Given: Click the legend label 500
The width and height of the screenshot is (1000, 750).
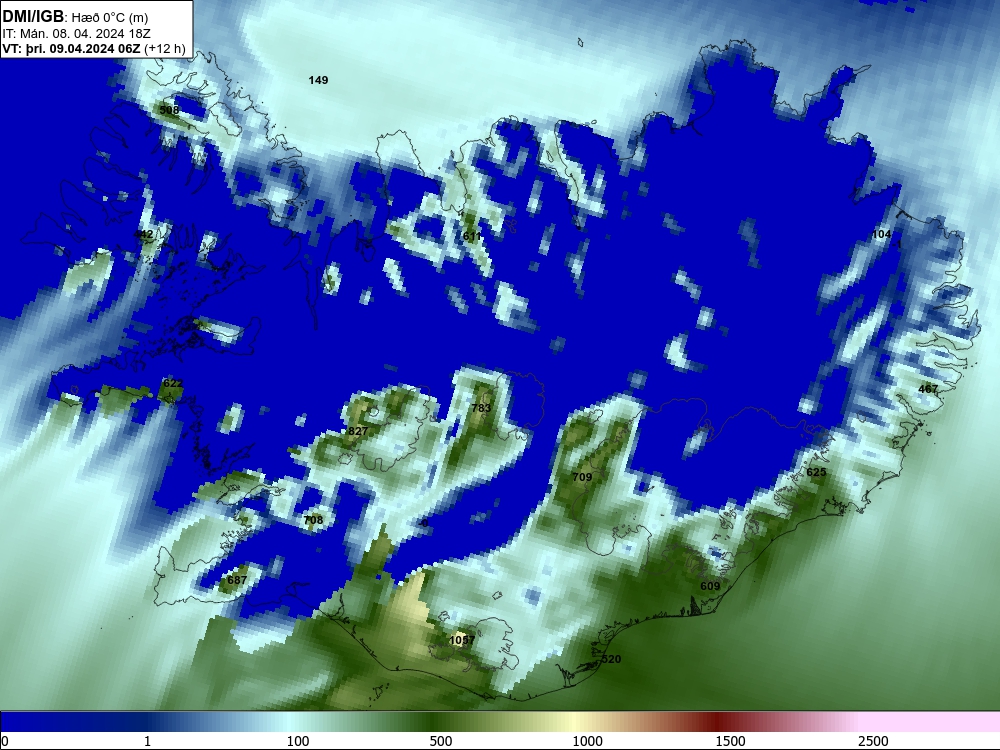Looking at the screenshot, I should tap(441, 741).
